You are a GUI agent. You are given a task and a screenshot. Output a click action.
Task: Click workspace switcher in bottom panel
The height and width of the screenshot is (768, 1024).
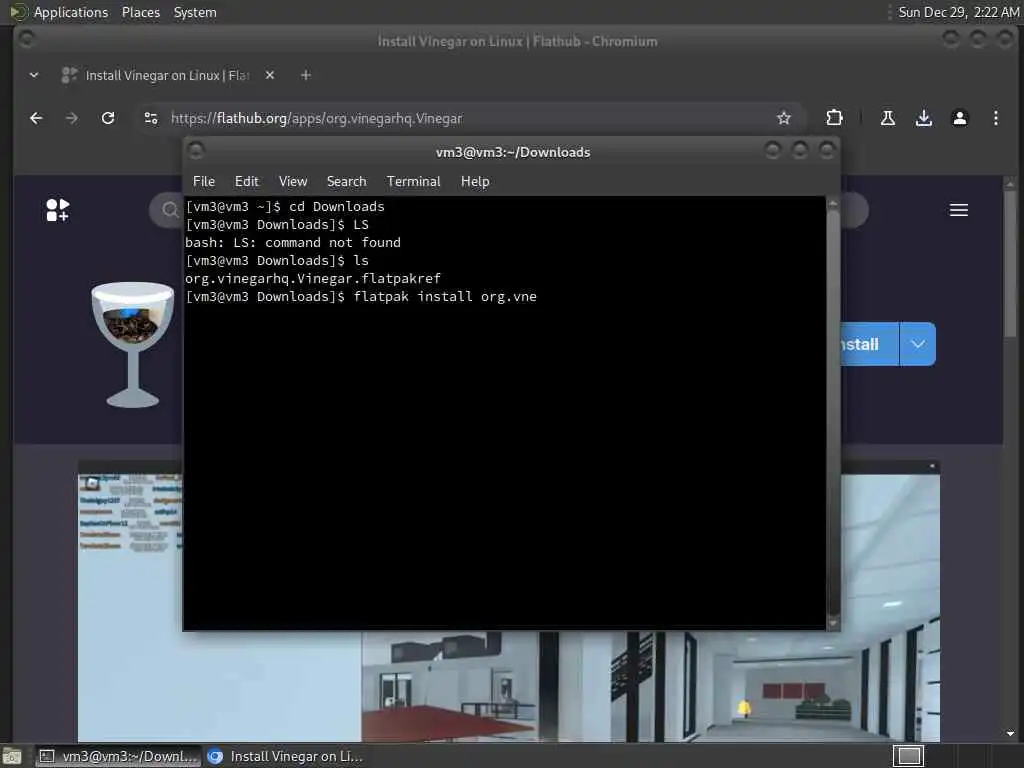pyautogui.click(x=908, y=756)
